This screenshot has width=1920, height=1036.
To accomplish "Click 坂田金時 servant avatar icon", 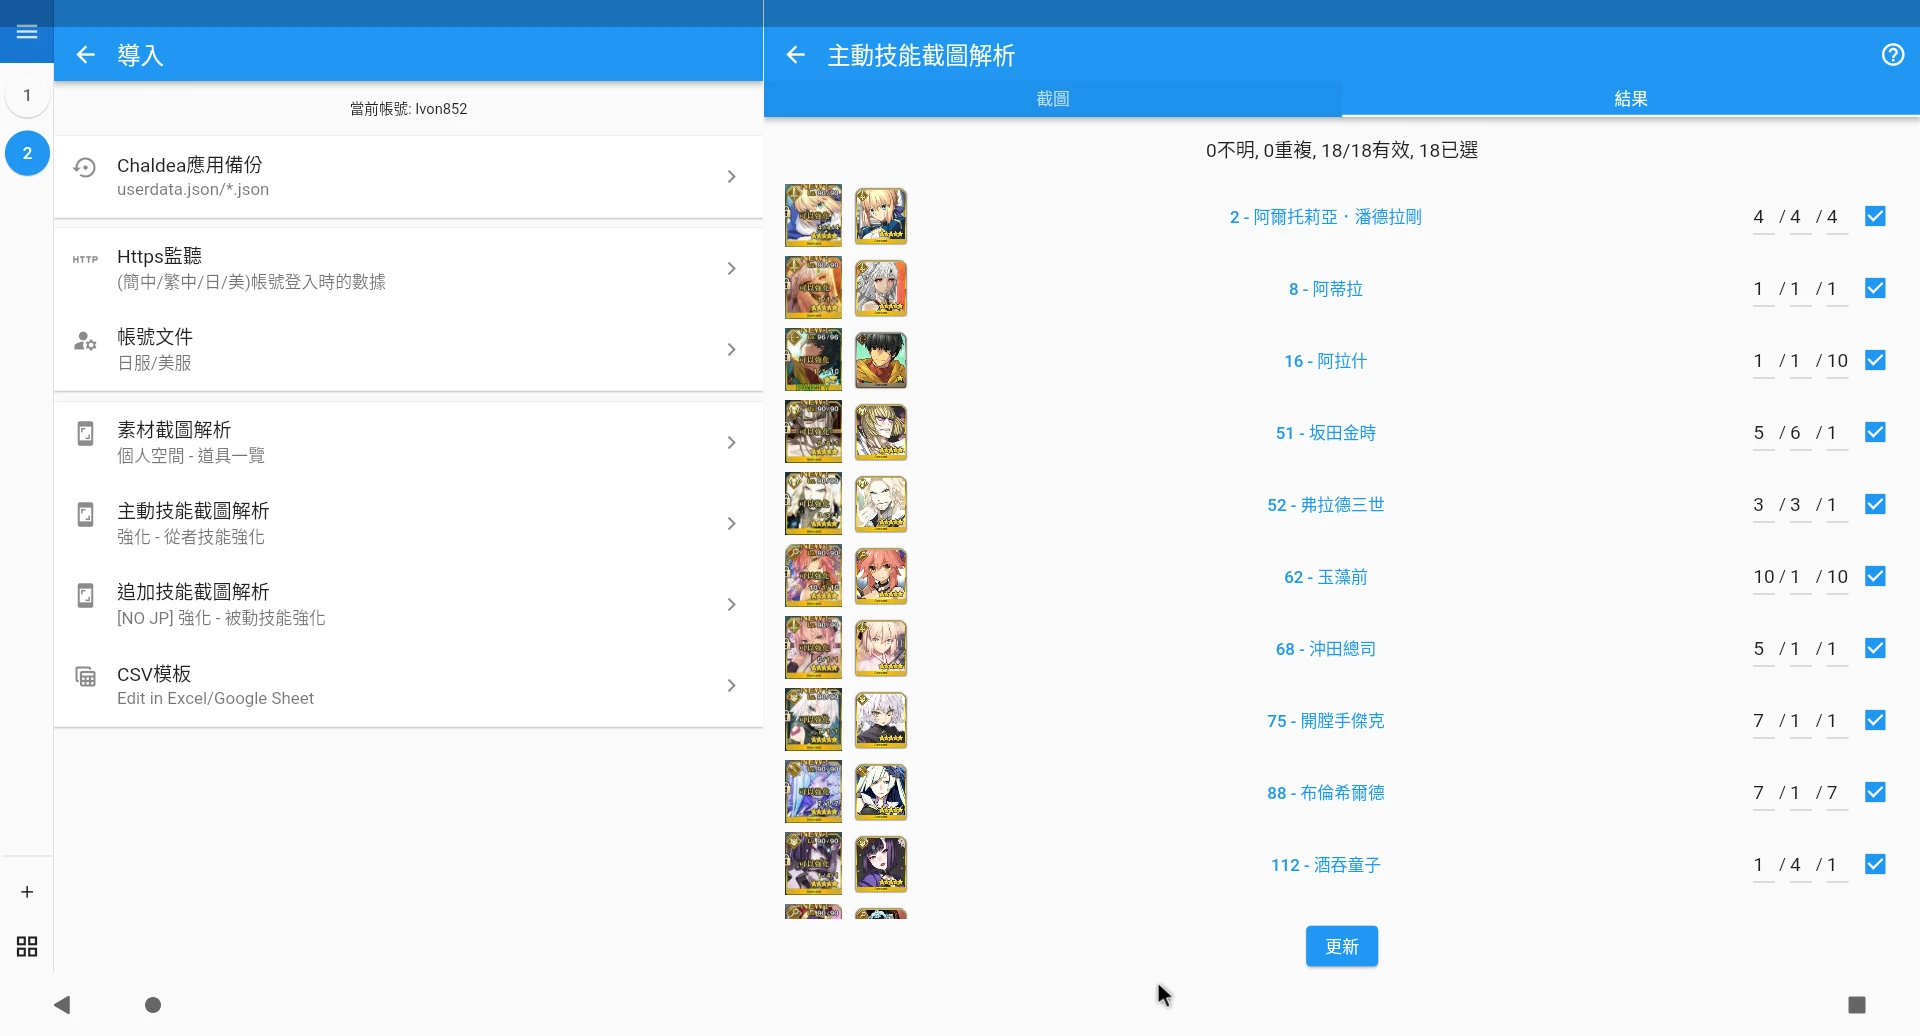I will (x=881, y=432).
